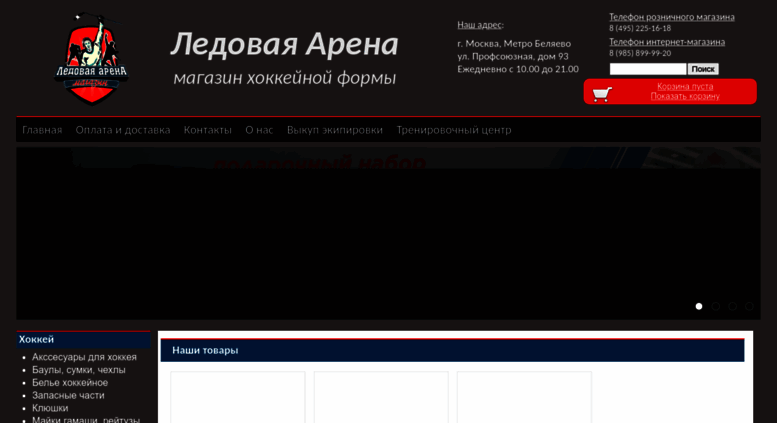Click the магазин хоккейной формы subtitle
The image size is (777, 423).
[285, 78]
